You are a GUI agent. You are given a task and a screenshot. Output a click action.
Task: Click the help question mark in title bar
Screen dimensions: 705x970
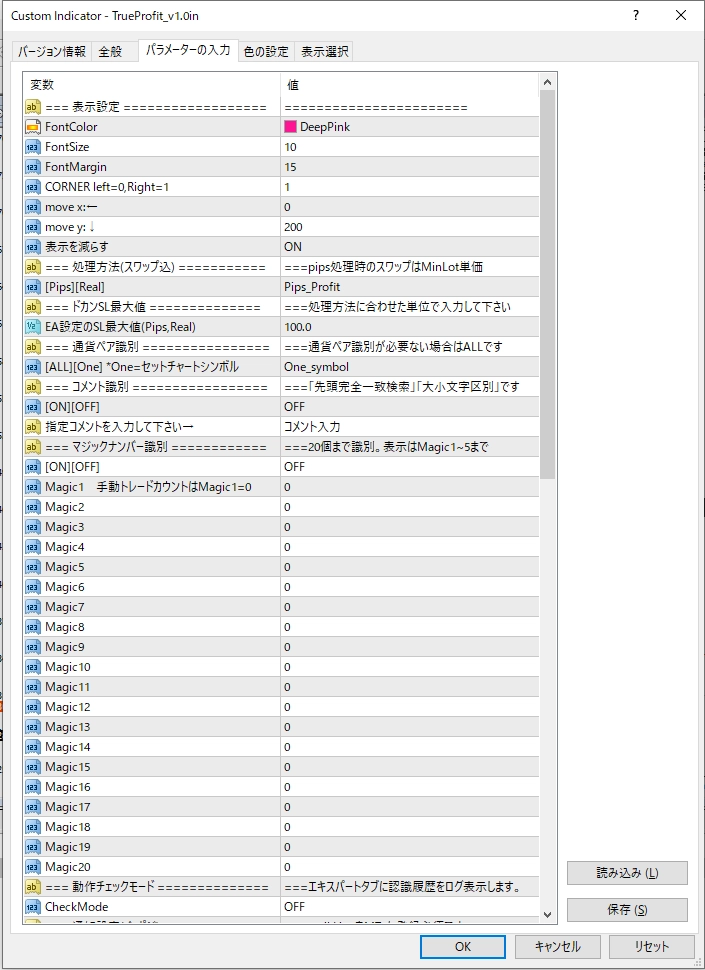click(636, 15)
